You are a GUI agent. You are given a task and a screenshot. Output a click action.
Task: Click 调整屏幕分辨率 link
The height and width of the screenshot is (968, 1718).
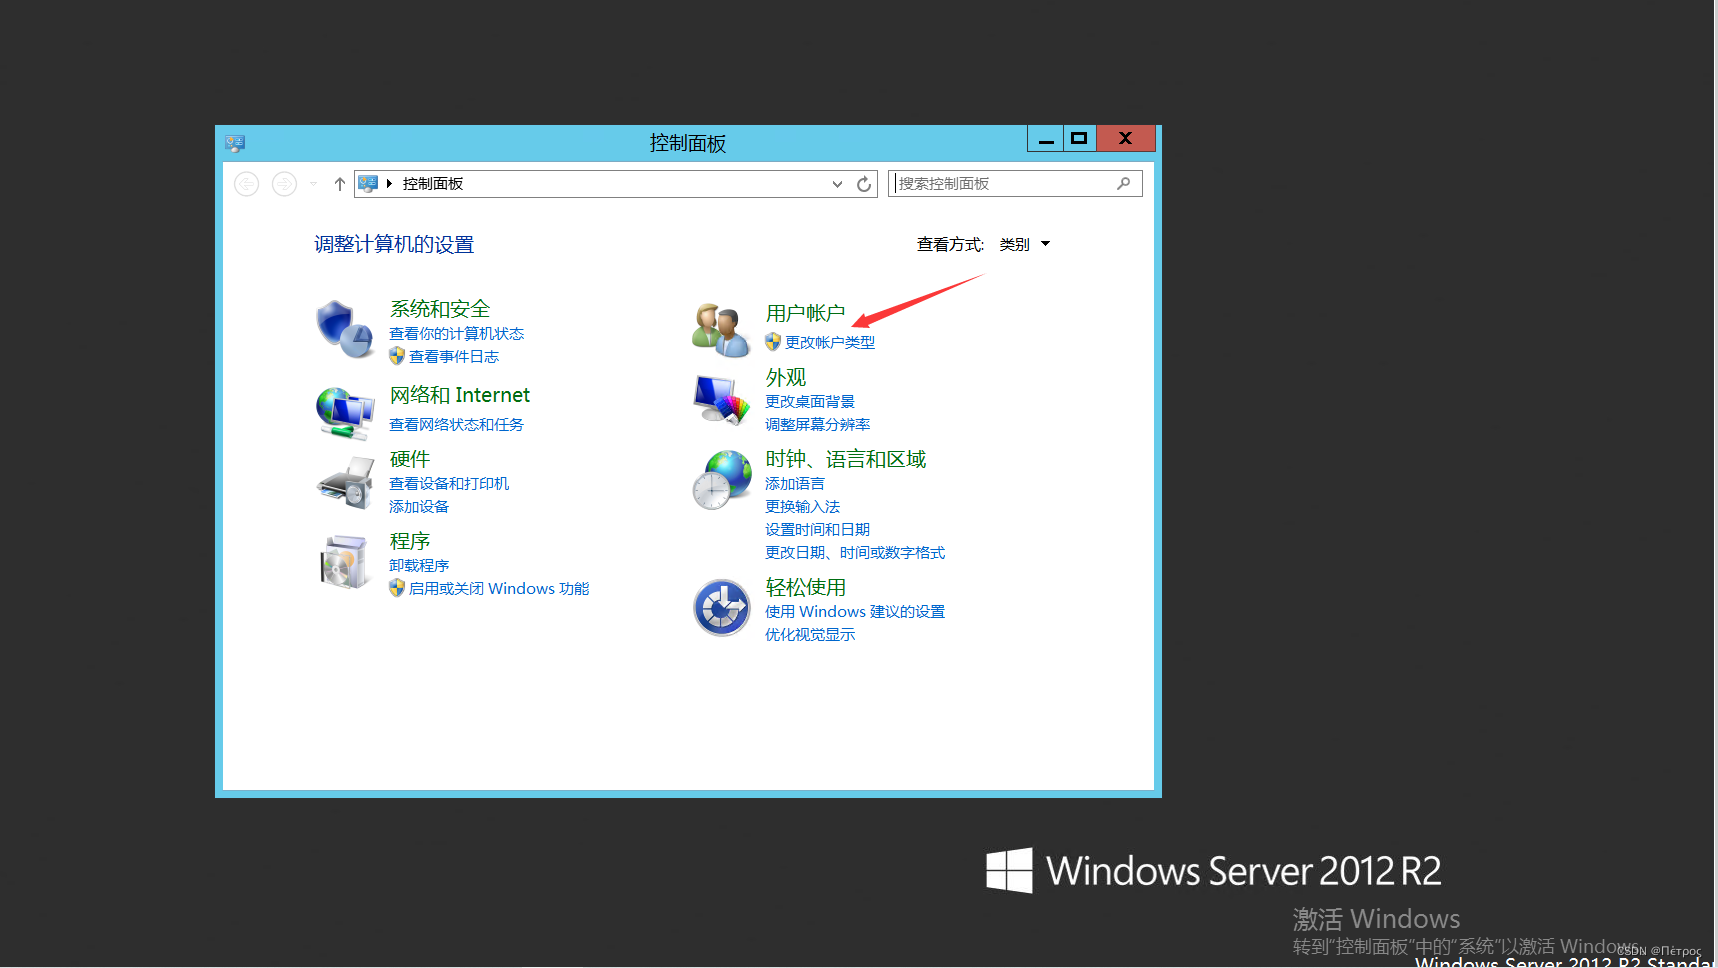[x=817, y=424]
